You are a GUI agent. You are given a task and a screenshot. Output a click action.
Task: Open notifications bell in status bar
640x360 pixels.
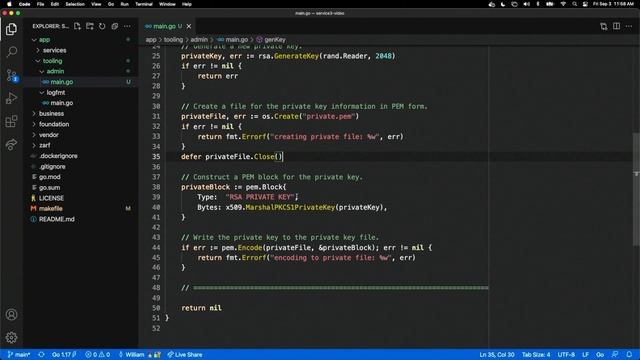(x=629, y=355)
